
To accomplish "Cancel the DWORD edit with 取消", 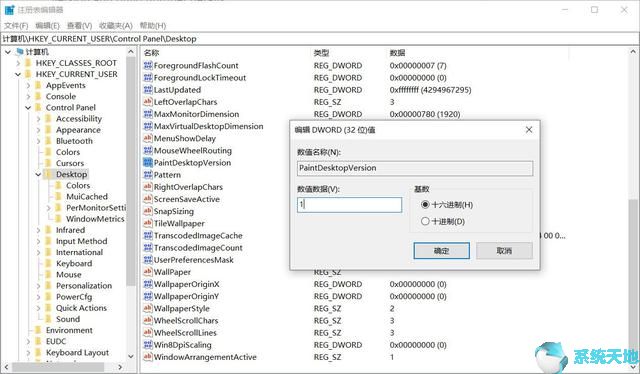I will coord(504,251).
